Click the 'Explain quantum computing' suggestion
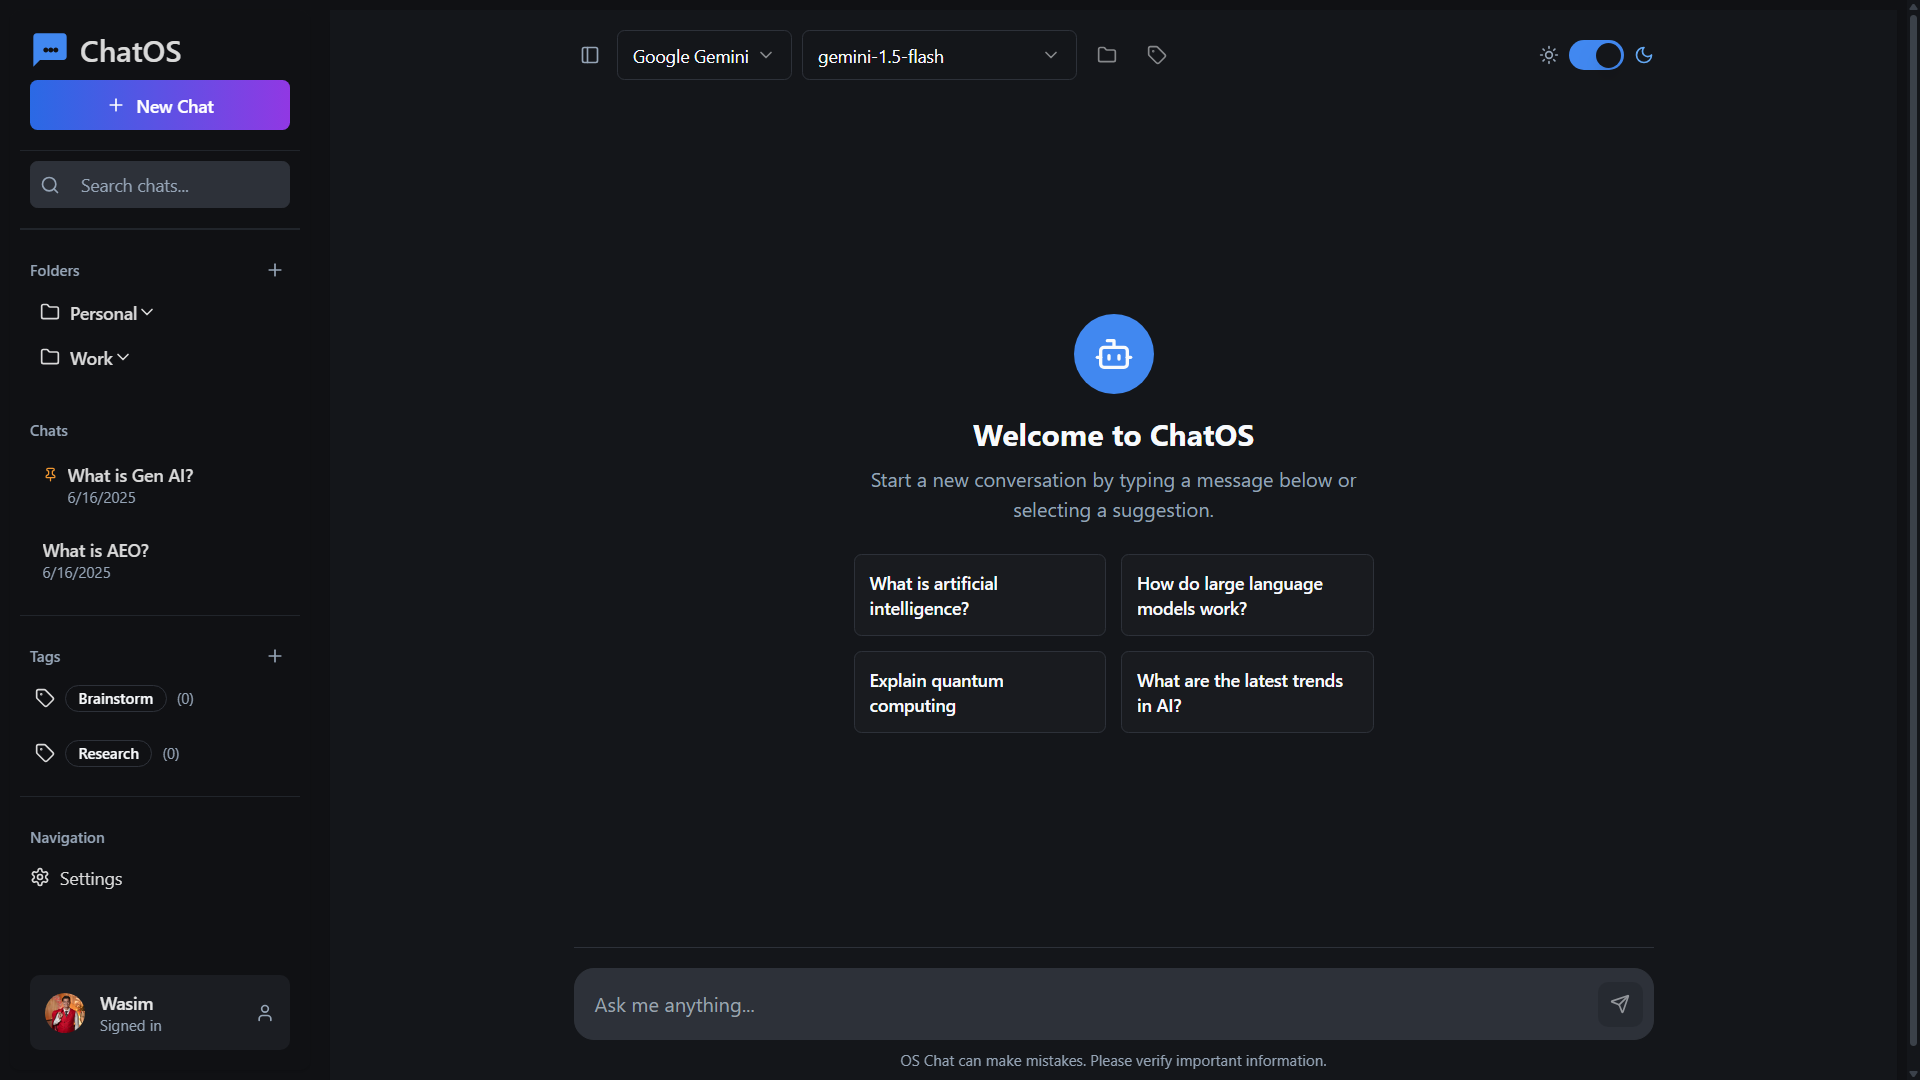 [x=978, y=692]
